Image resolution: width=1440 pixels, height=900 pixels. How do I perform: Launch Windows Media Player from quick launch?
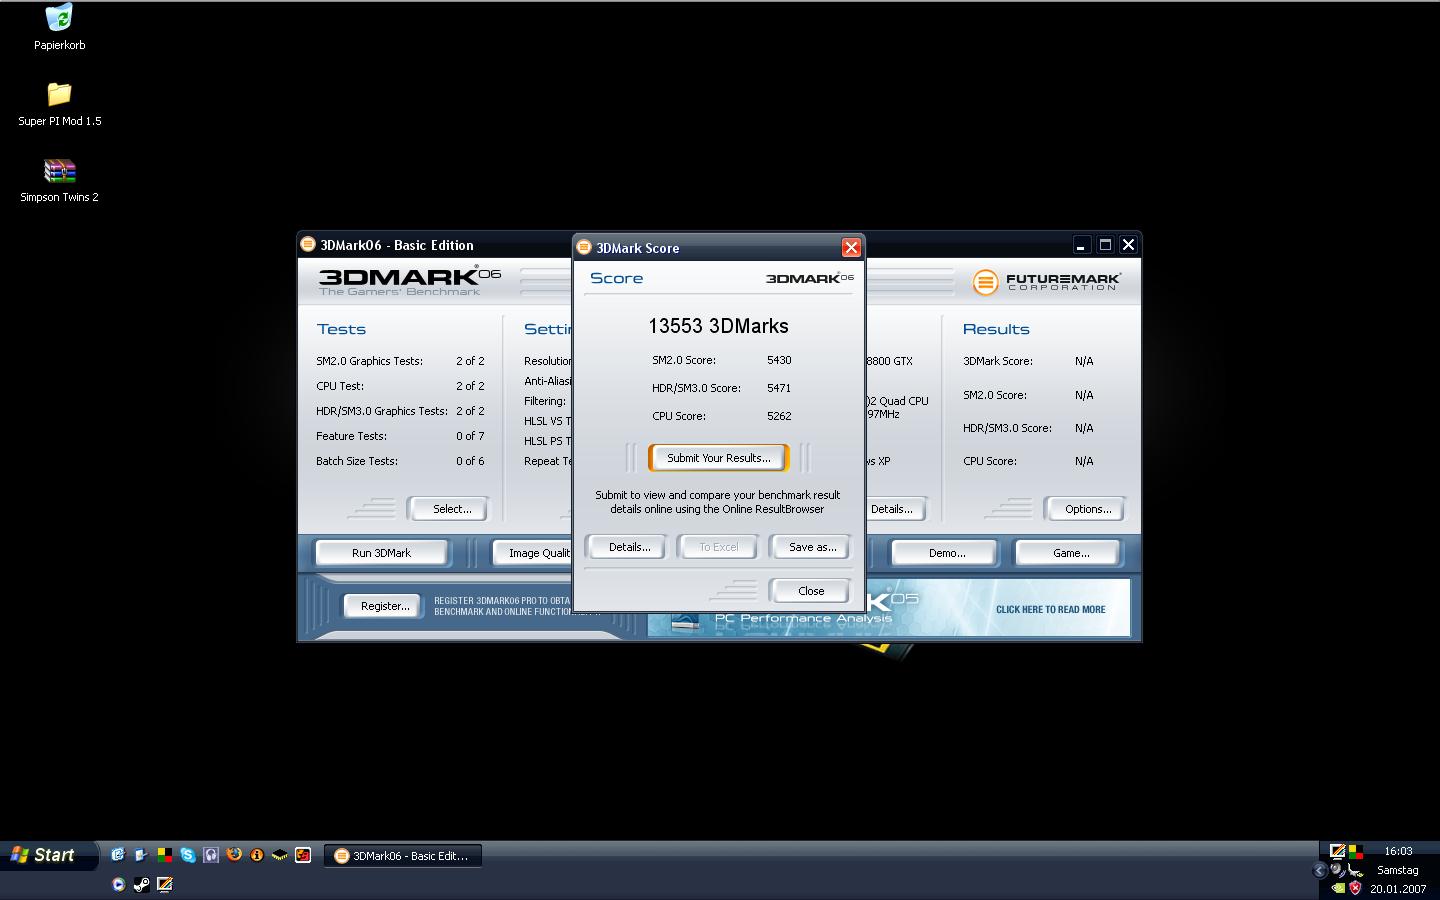[x=118, y=884]
